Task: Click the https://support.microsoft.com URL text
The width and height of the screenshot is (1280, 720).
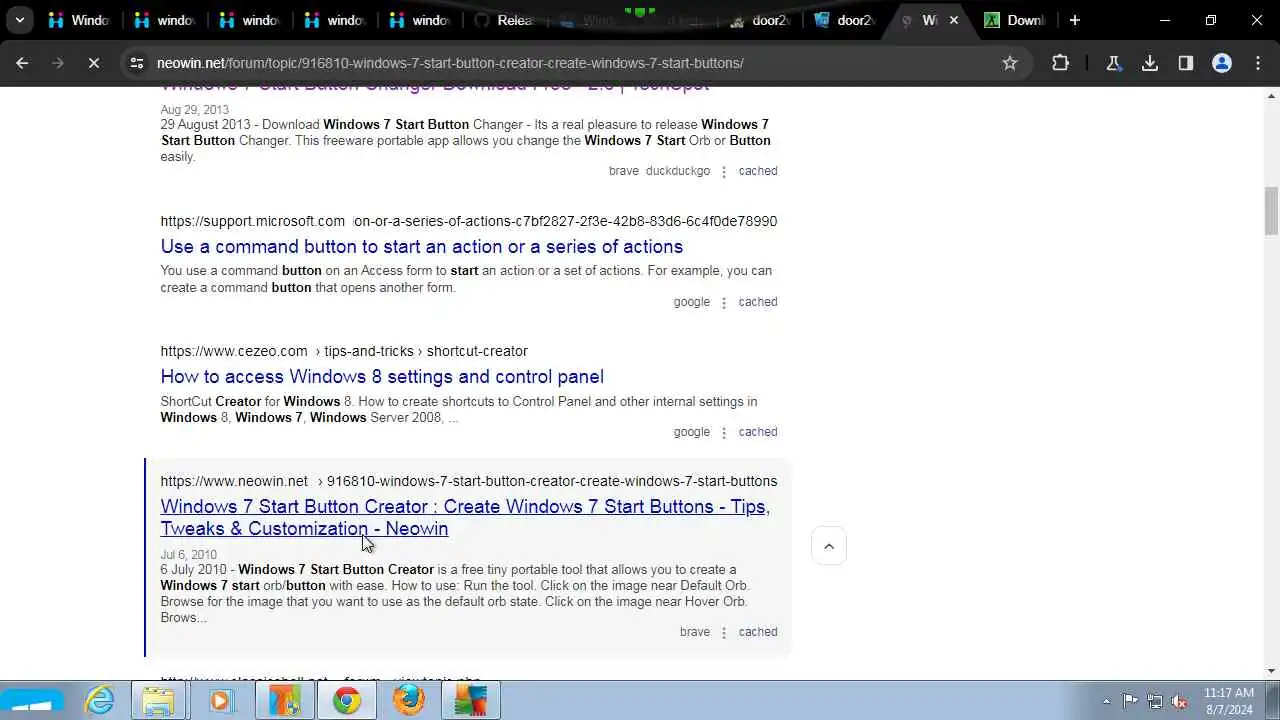Action: tap(253, 221)
